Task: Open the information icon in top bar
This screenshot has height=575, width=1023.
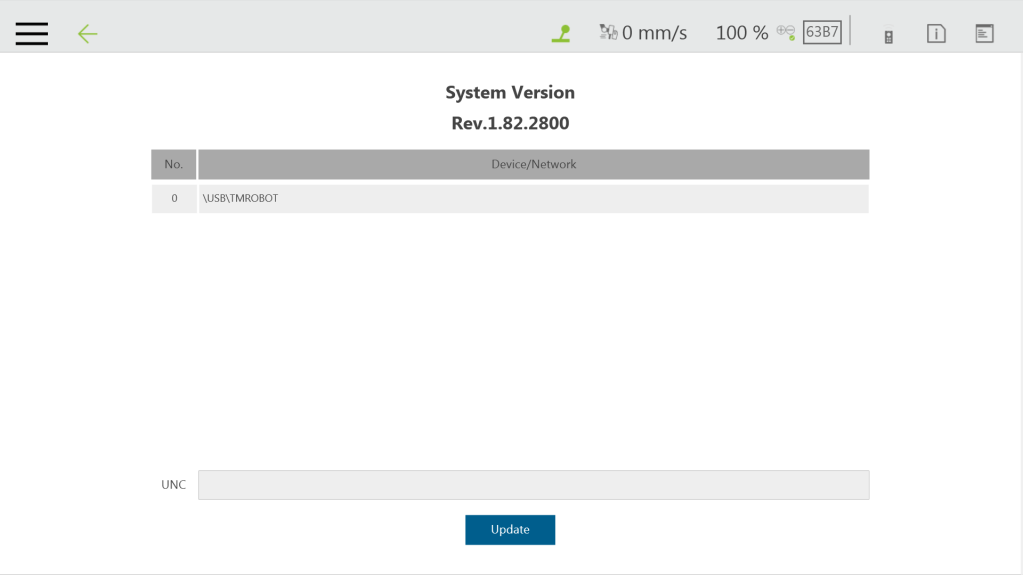Action: coord(936,33)
